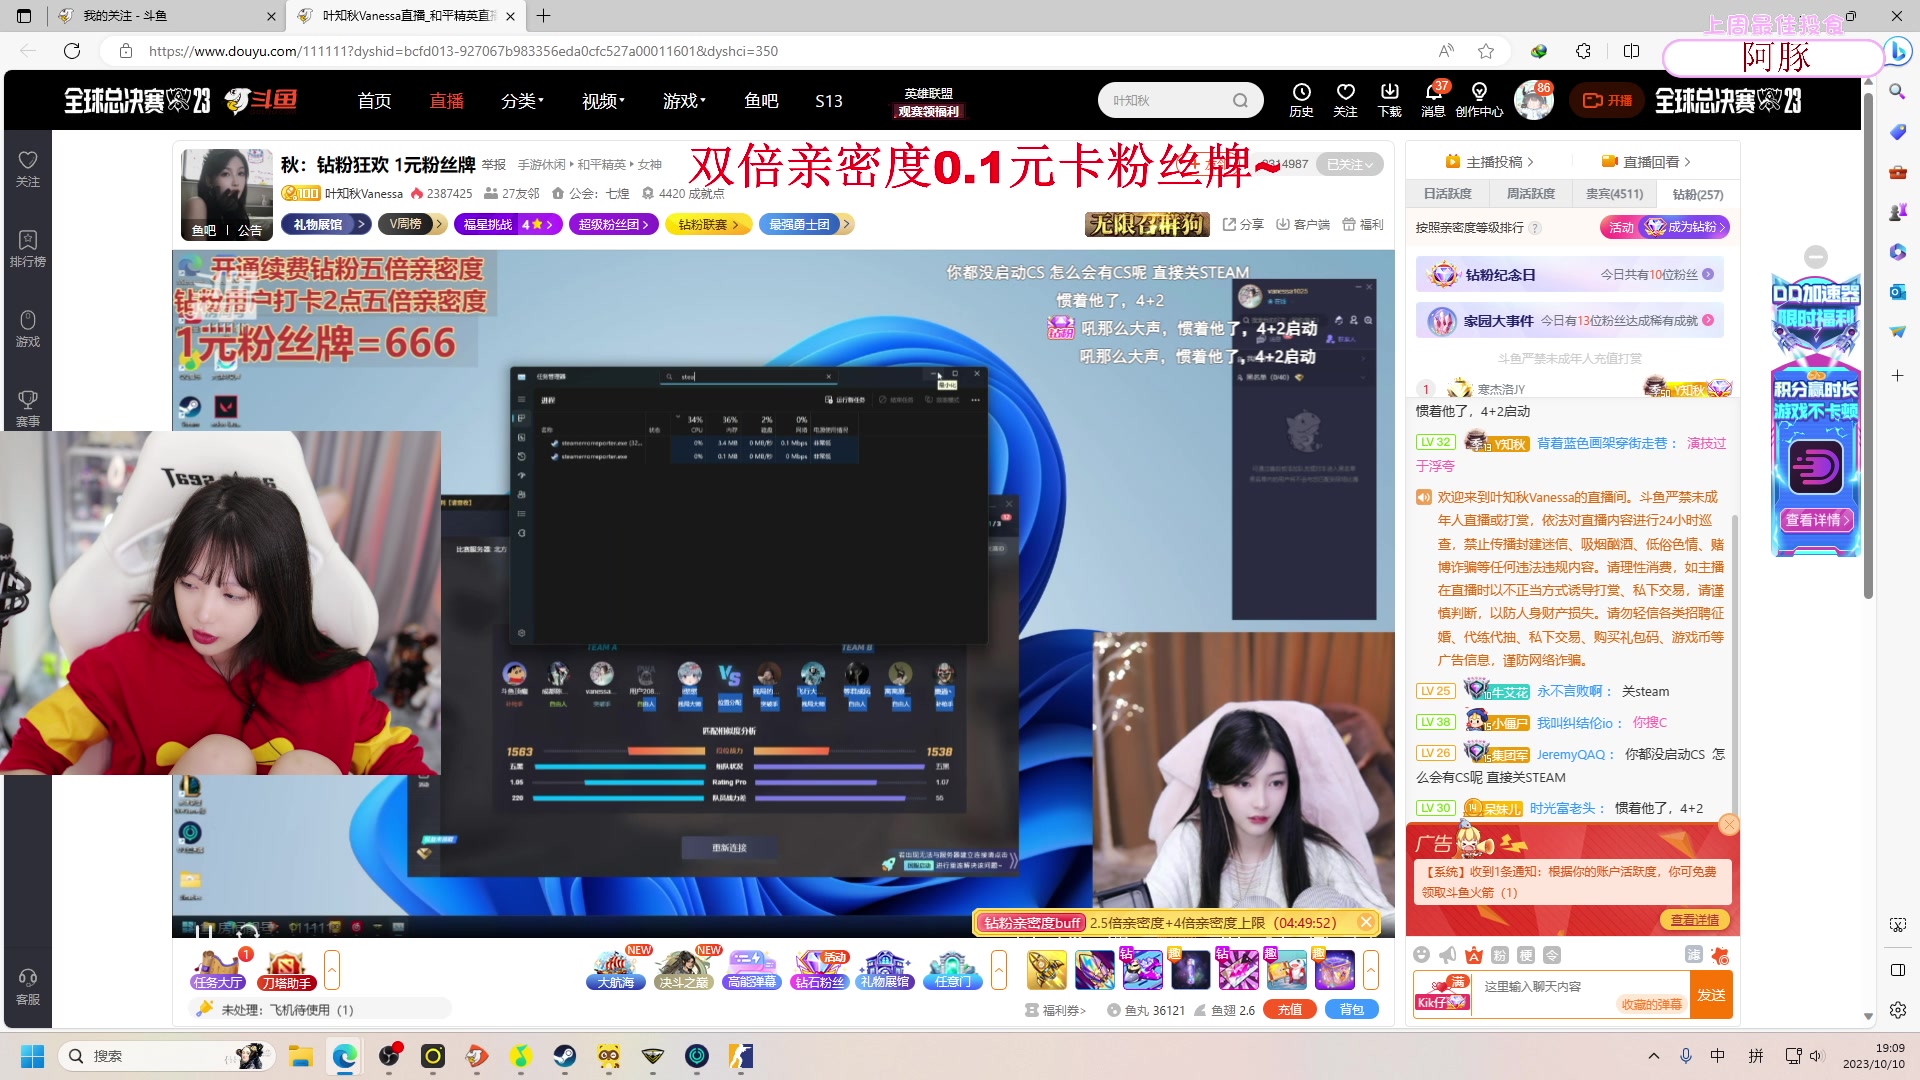Open 赛事 trophy in the left sidebar
The width and height of the screenshot is (1920, 1080).
point(28,408)
